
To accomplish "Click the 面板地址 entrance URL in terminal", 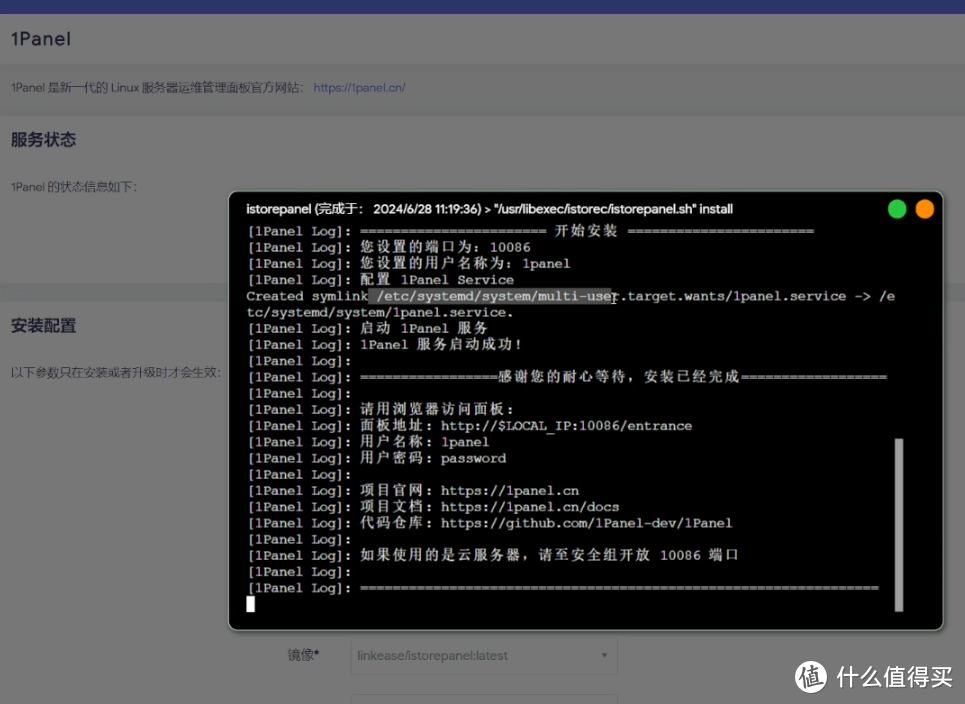I will tap(566, 426).
